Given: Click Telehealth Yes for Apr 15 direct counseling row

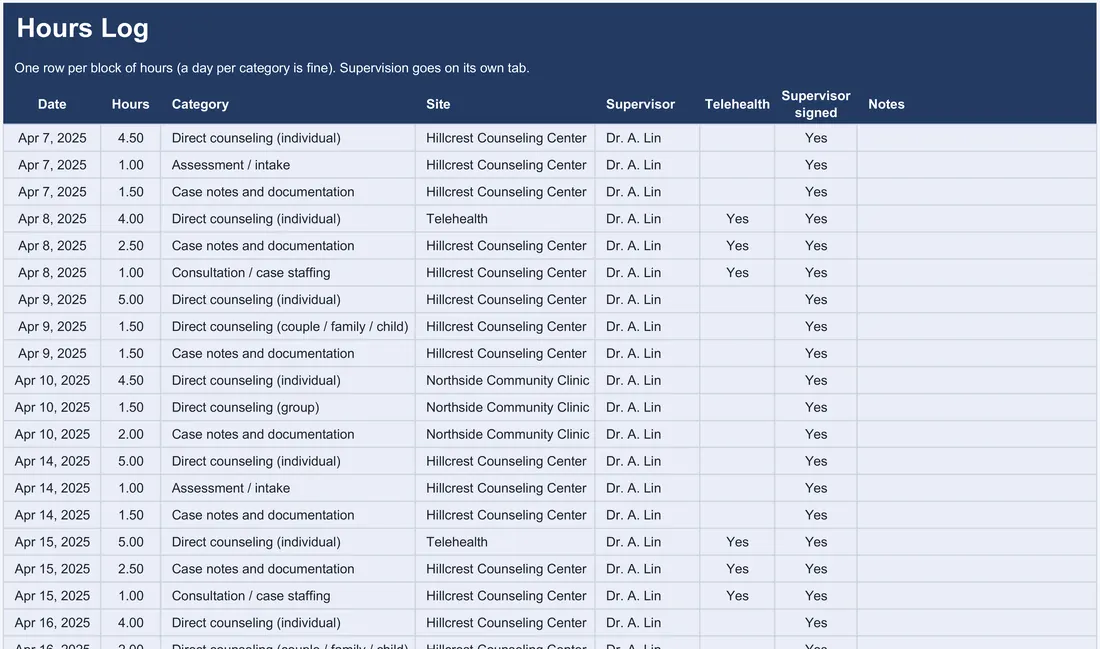Looking at the screenshot, I should (x=737, y=542).
